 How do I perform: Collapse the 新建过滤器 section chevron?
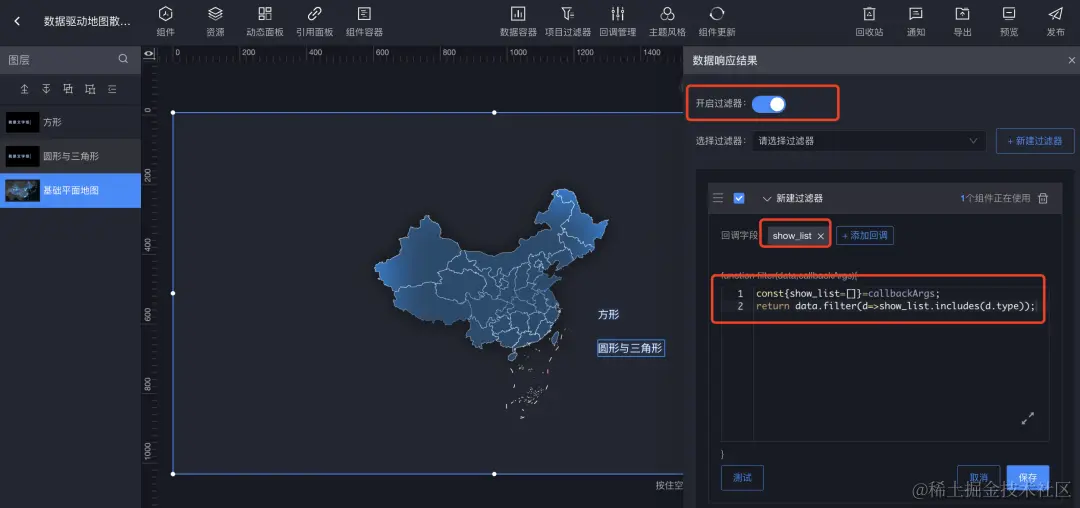click(767, 198)
